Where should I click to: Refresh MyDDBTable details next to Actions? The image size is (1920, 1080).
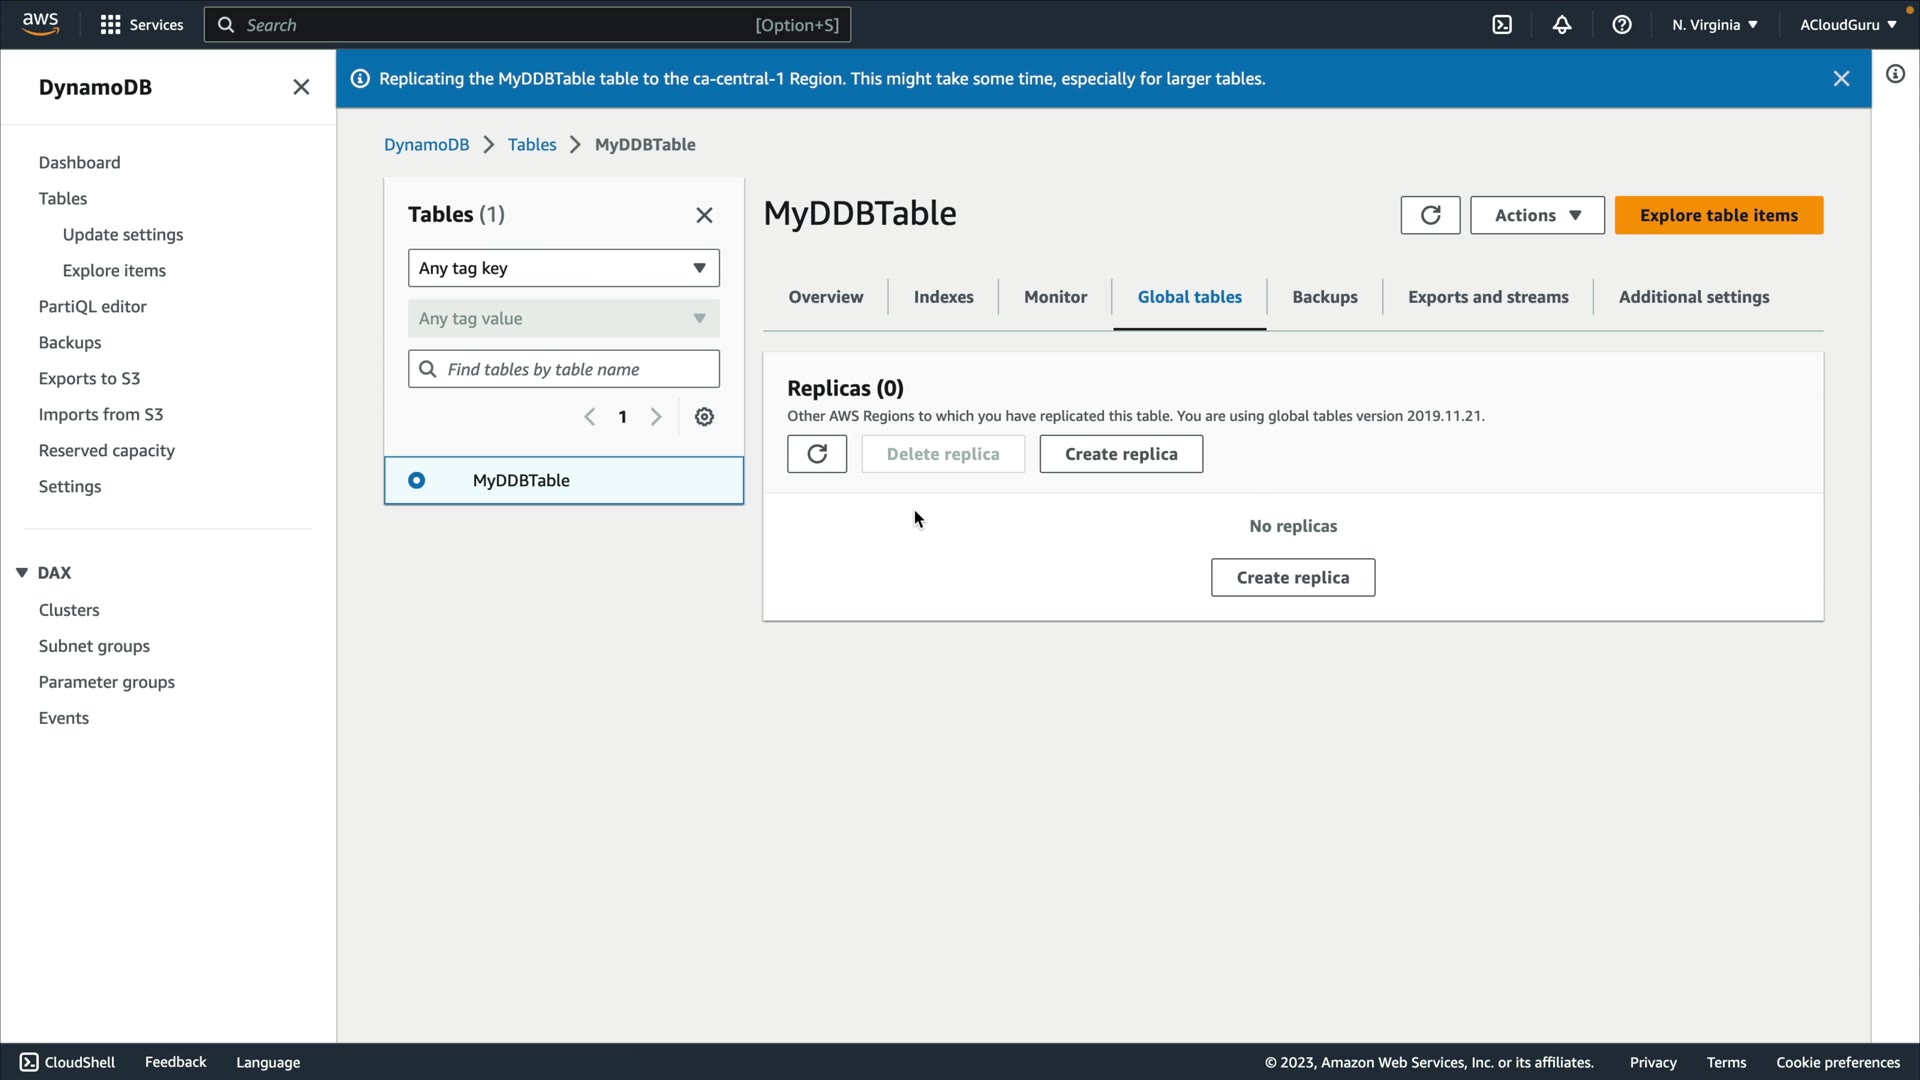click(x=1430, y=215)
